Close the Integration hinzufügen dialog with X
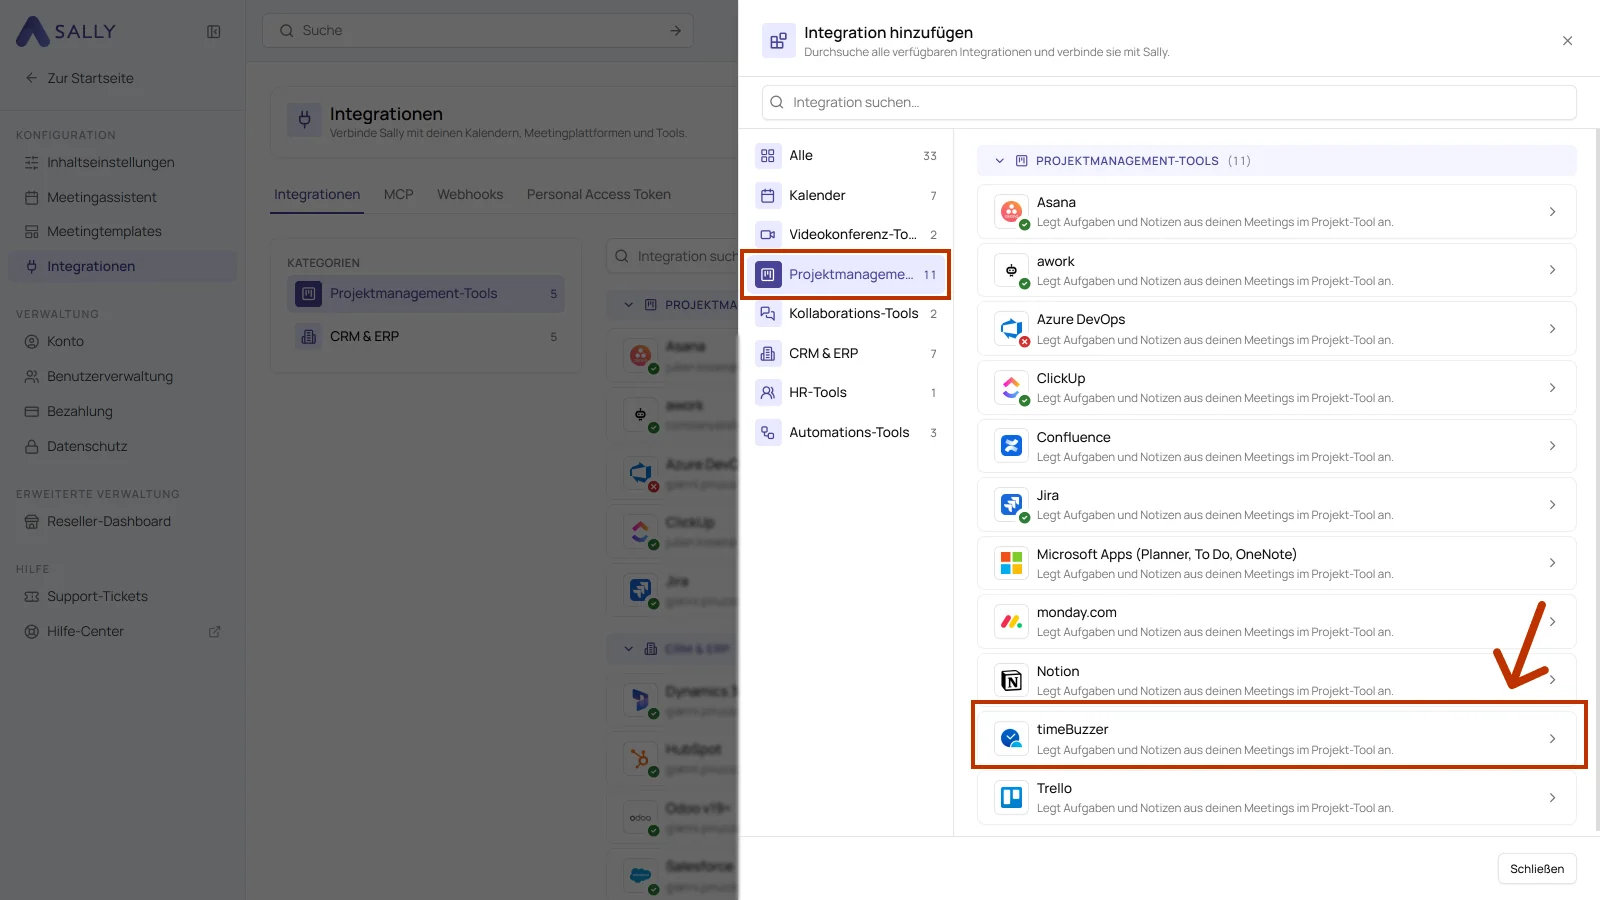Viewport: 1600px width, 900px height. click(1567, 41)
